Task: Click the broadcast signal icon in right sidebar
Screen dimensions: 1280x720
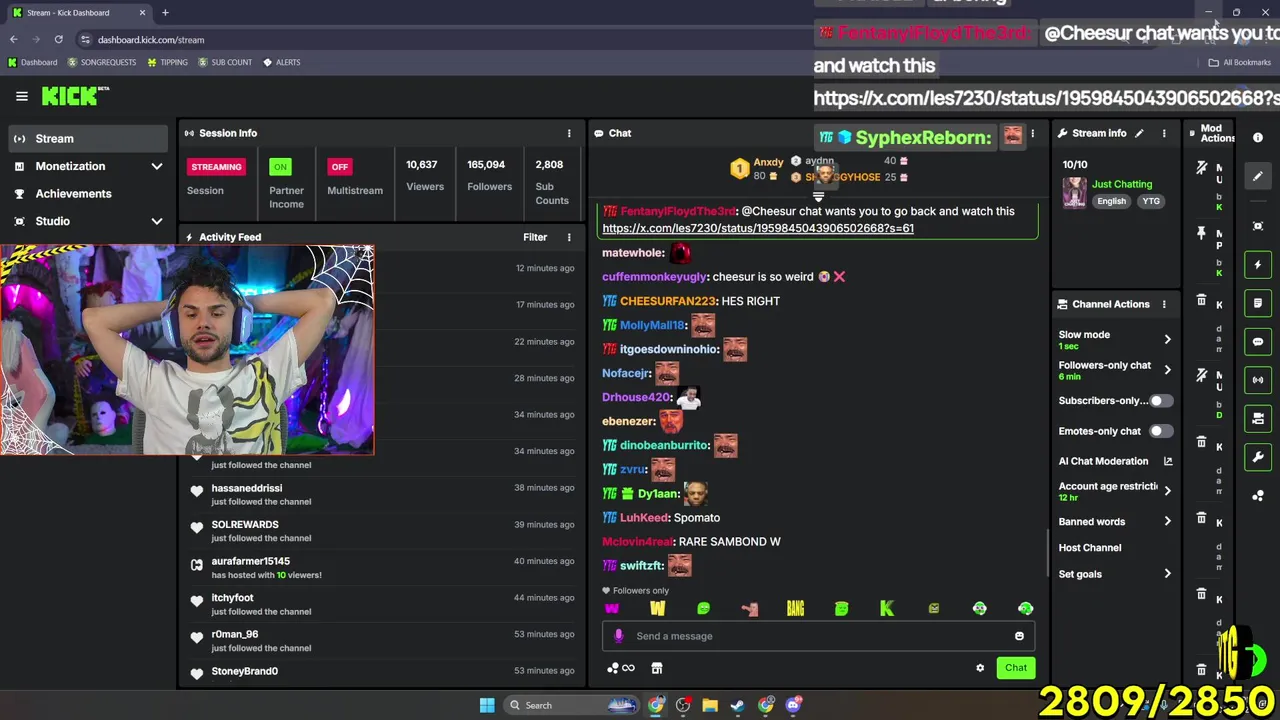Action: coord(1258,380)
